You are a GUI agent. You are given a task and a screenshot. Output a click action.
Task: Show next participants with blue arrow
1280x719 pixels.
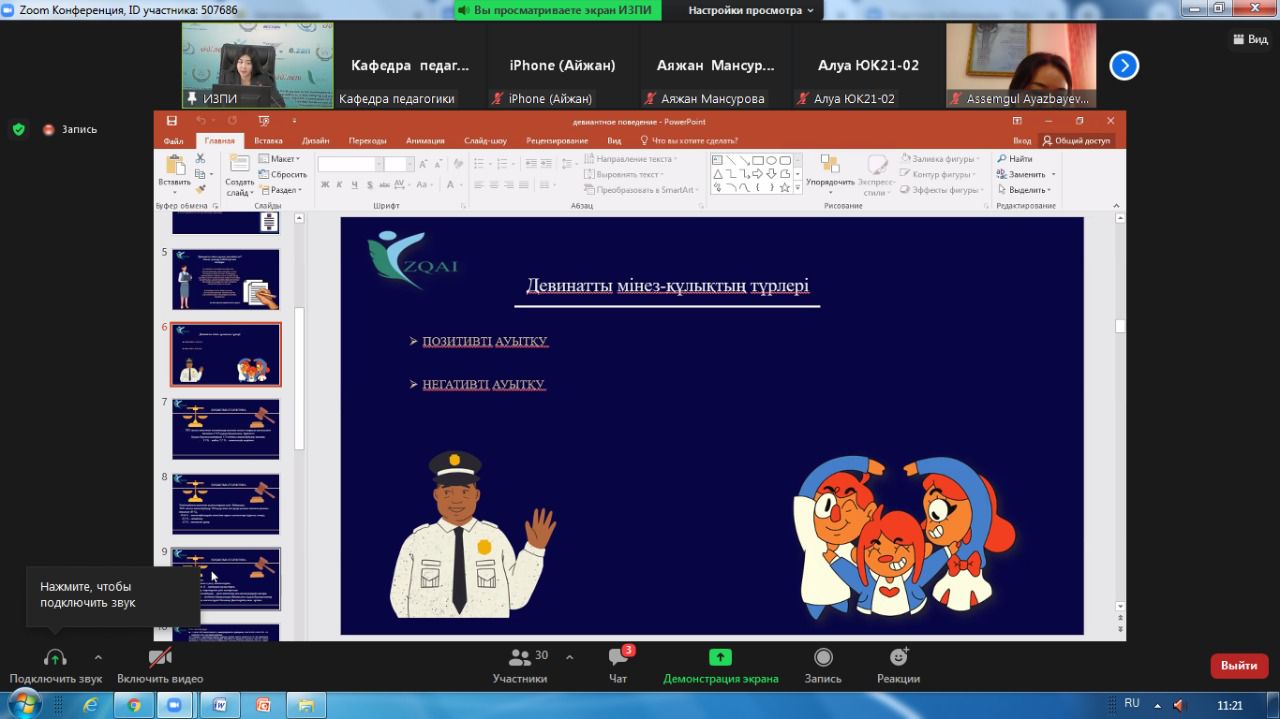coord(1124,66)
